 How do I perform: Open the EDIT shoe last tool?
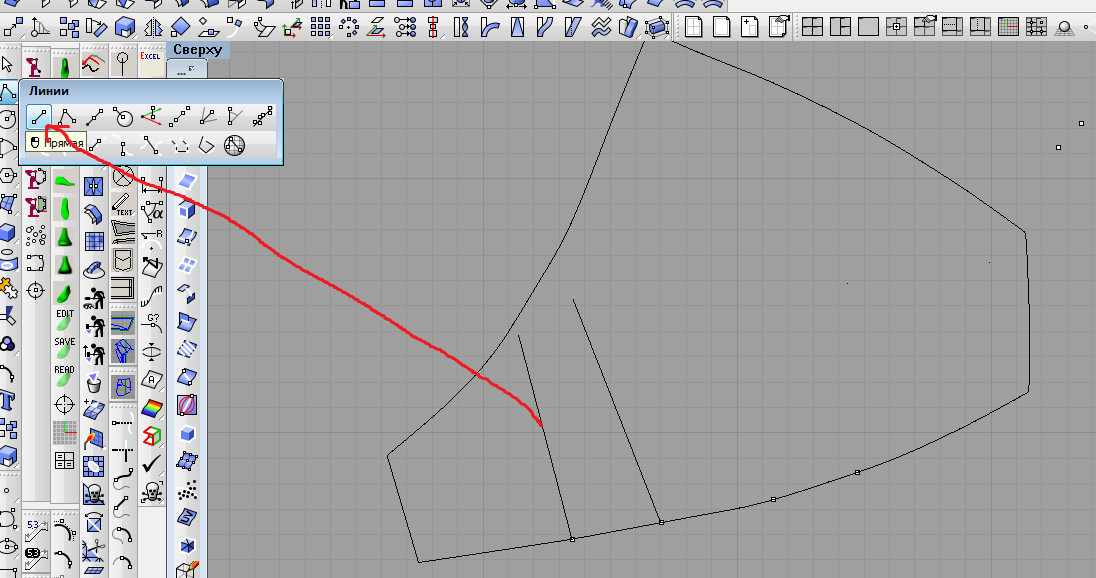click(64, 319)
